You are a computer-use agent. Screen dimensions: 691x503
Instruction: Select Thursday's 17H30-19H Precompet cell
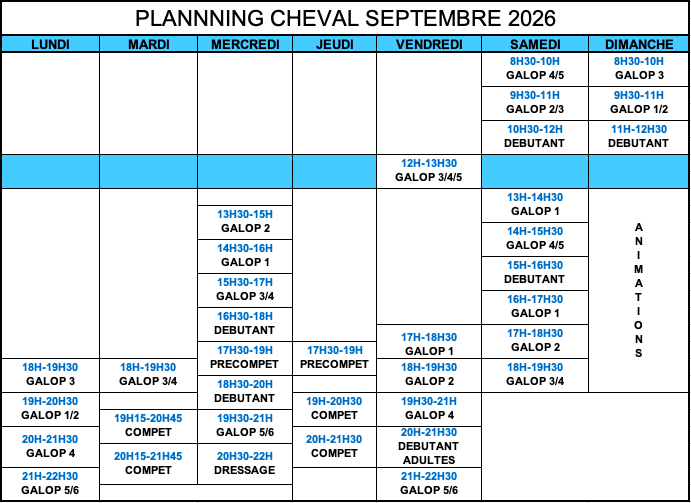tap(334, 357)
